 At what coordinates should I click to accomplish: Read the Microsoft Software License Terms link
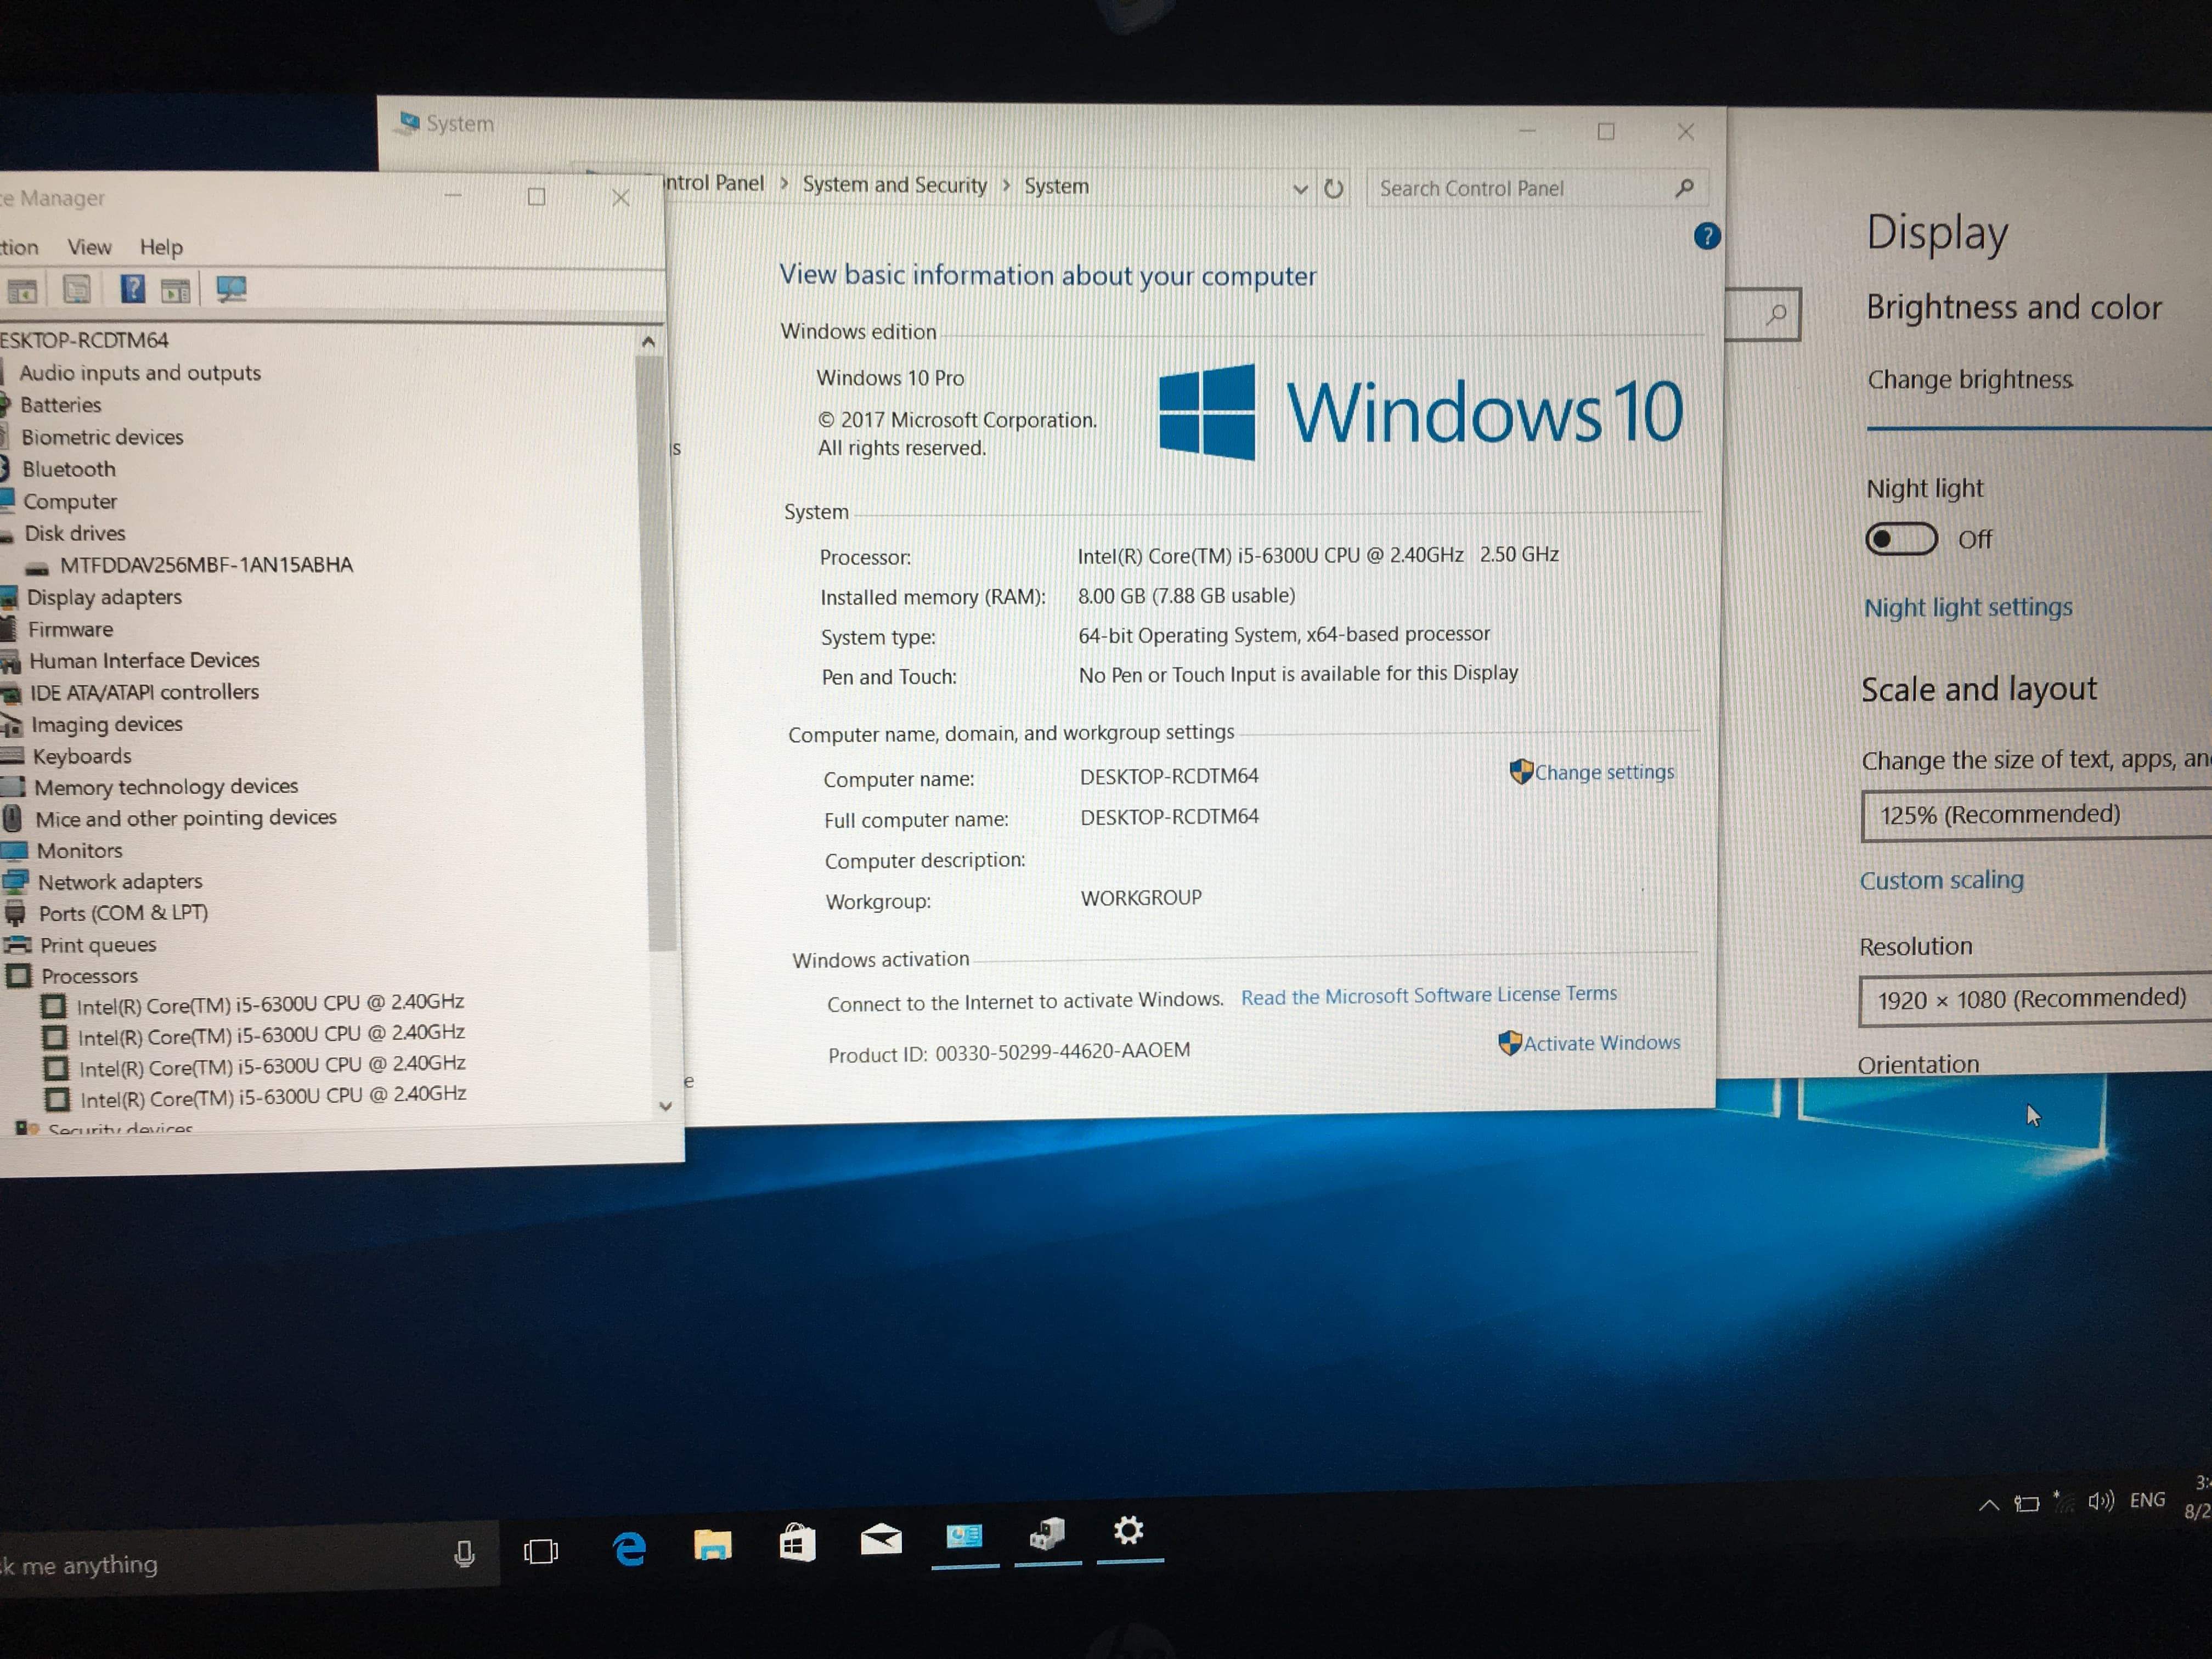(1429, 995)
